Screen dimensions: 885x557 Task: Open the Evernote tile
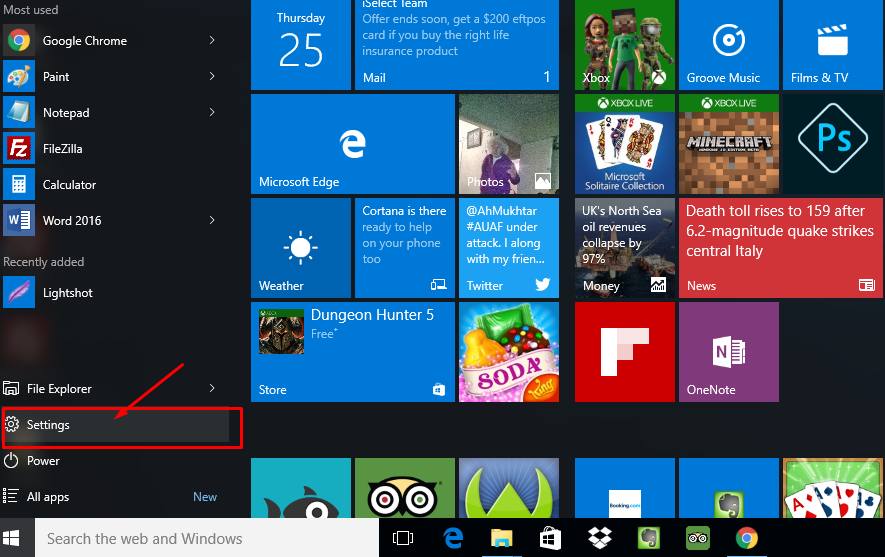click(x=729, y=488)
